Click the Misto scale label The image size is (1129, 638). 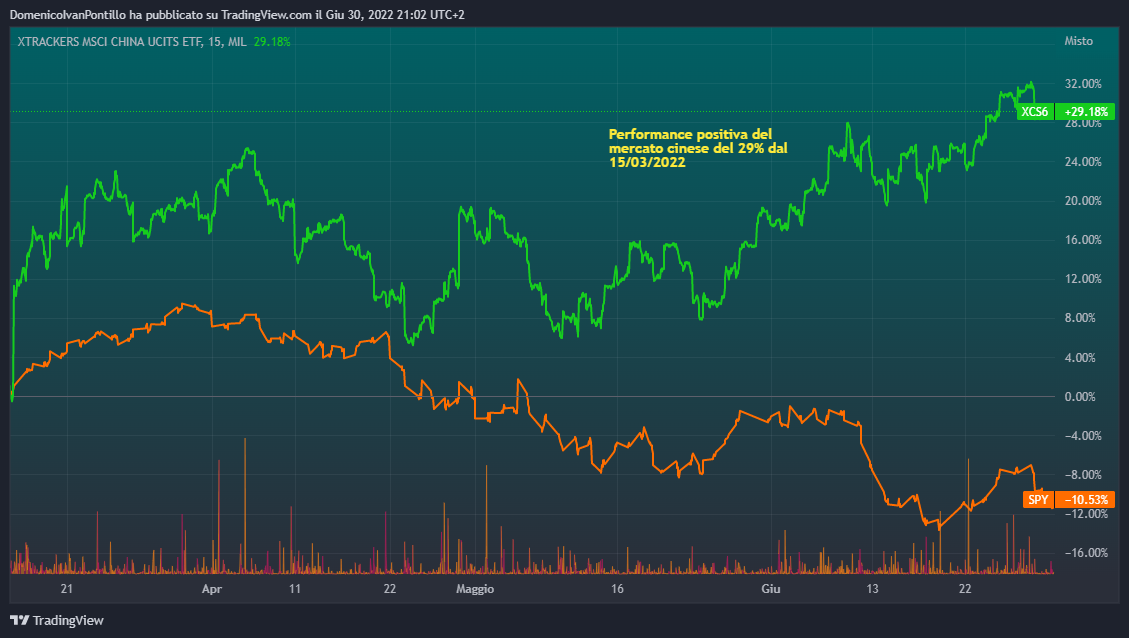[1079, 41]
